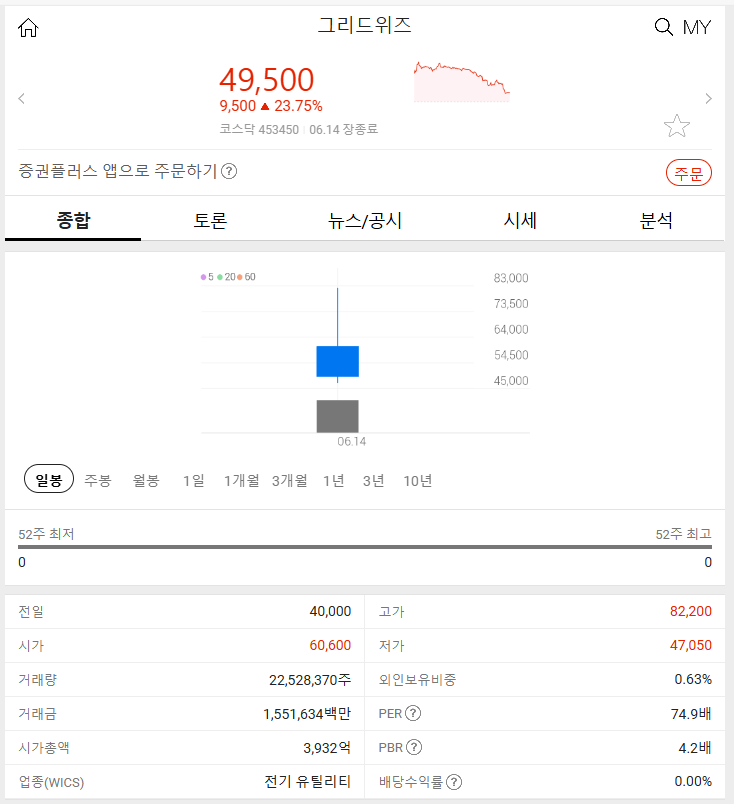Click the 5-day moving average legend dot
The height and width of the screenshot is (804, 734).
(204, 277)
